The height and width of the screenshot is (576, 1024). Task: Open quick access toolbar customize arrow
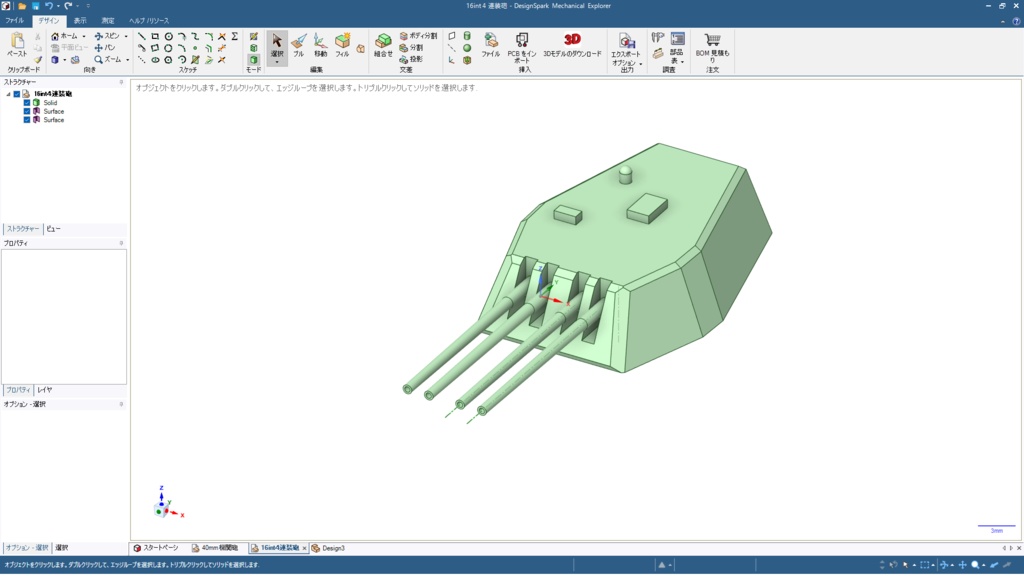(x=88, y=6)
